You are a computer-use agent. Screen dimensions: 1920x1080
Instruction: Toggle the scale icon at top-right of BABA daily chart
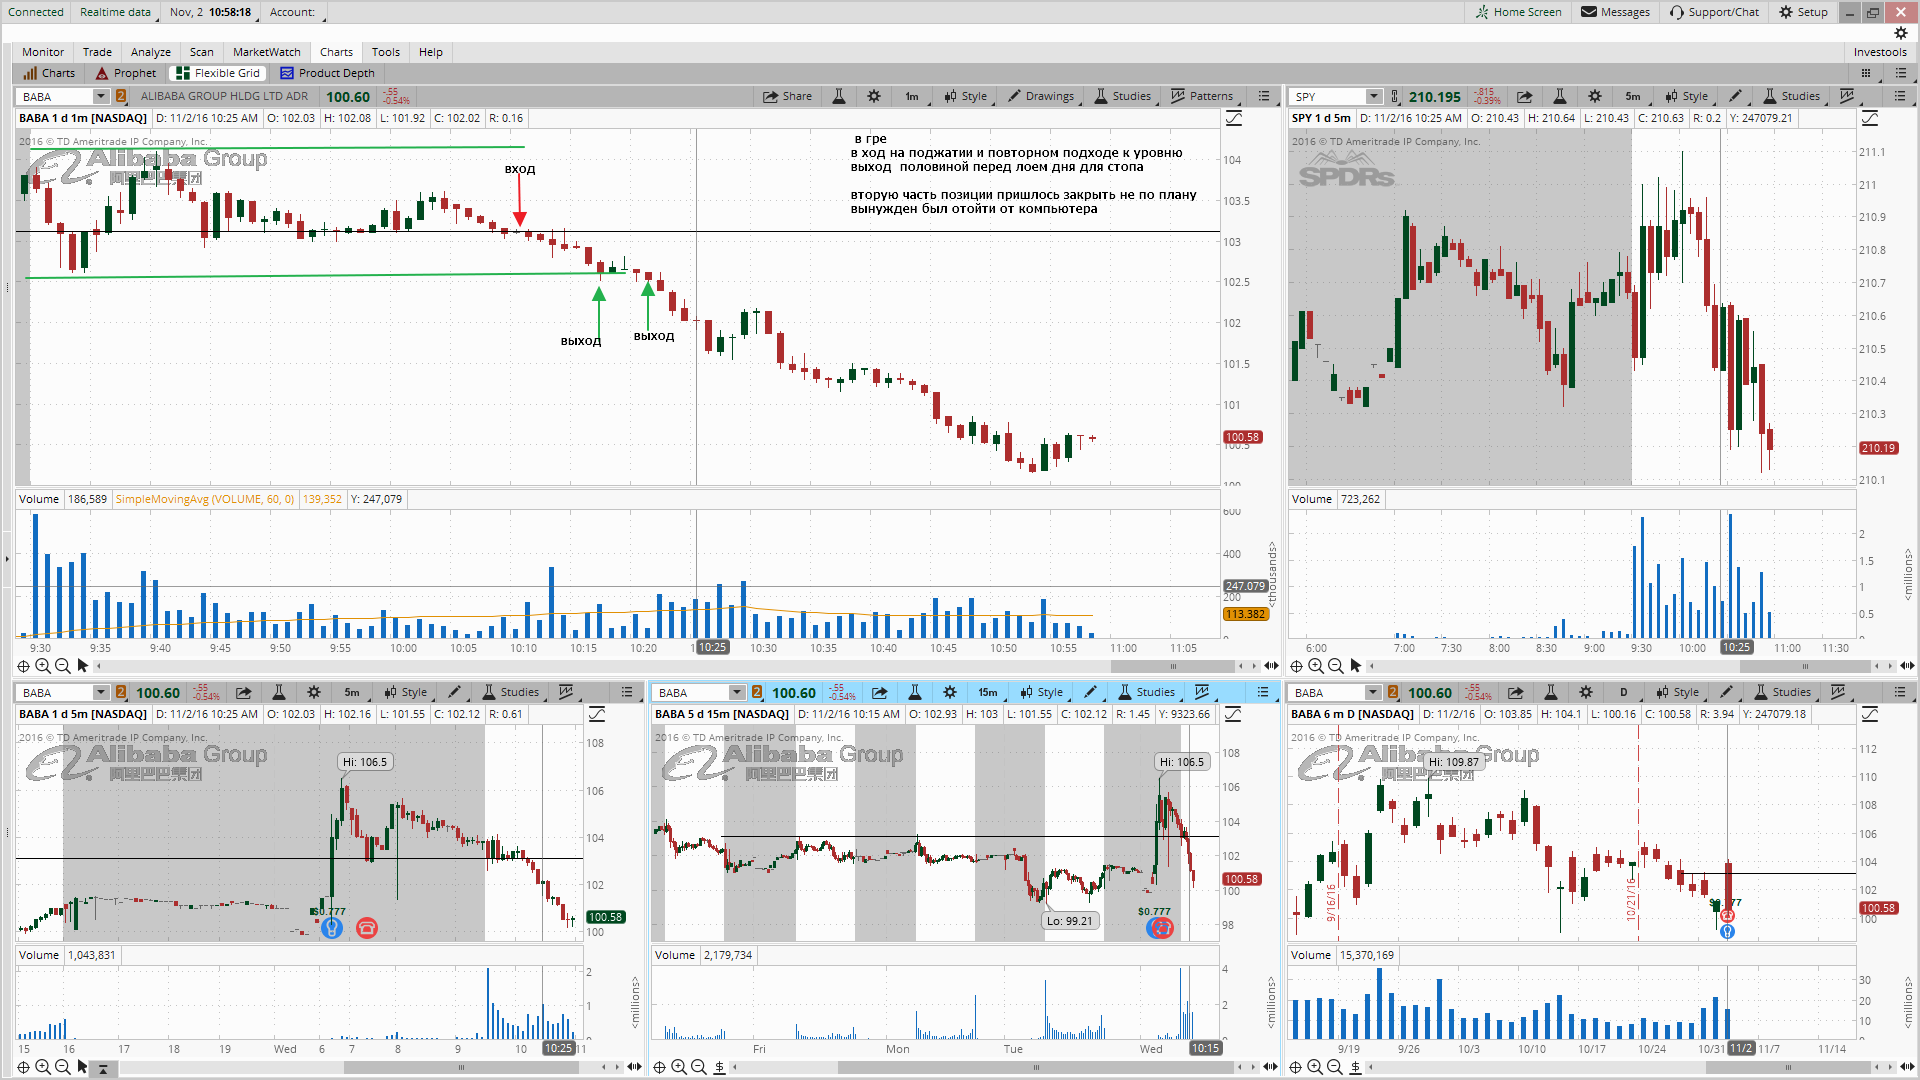click(1870, 714)
